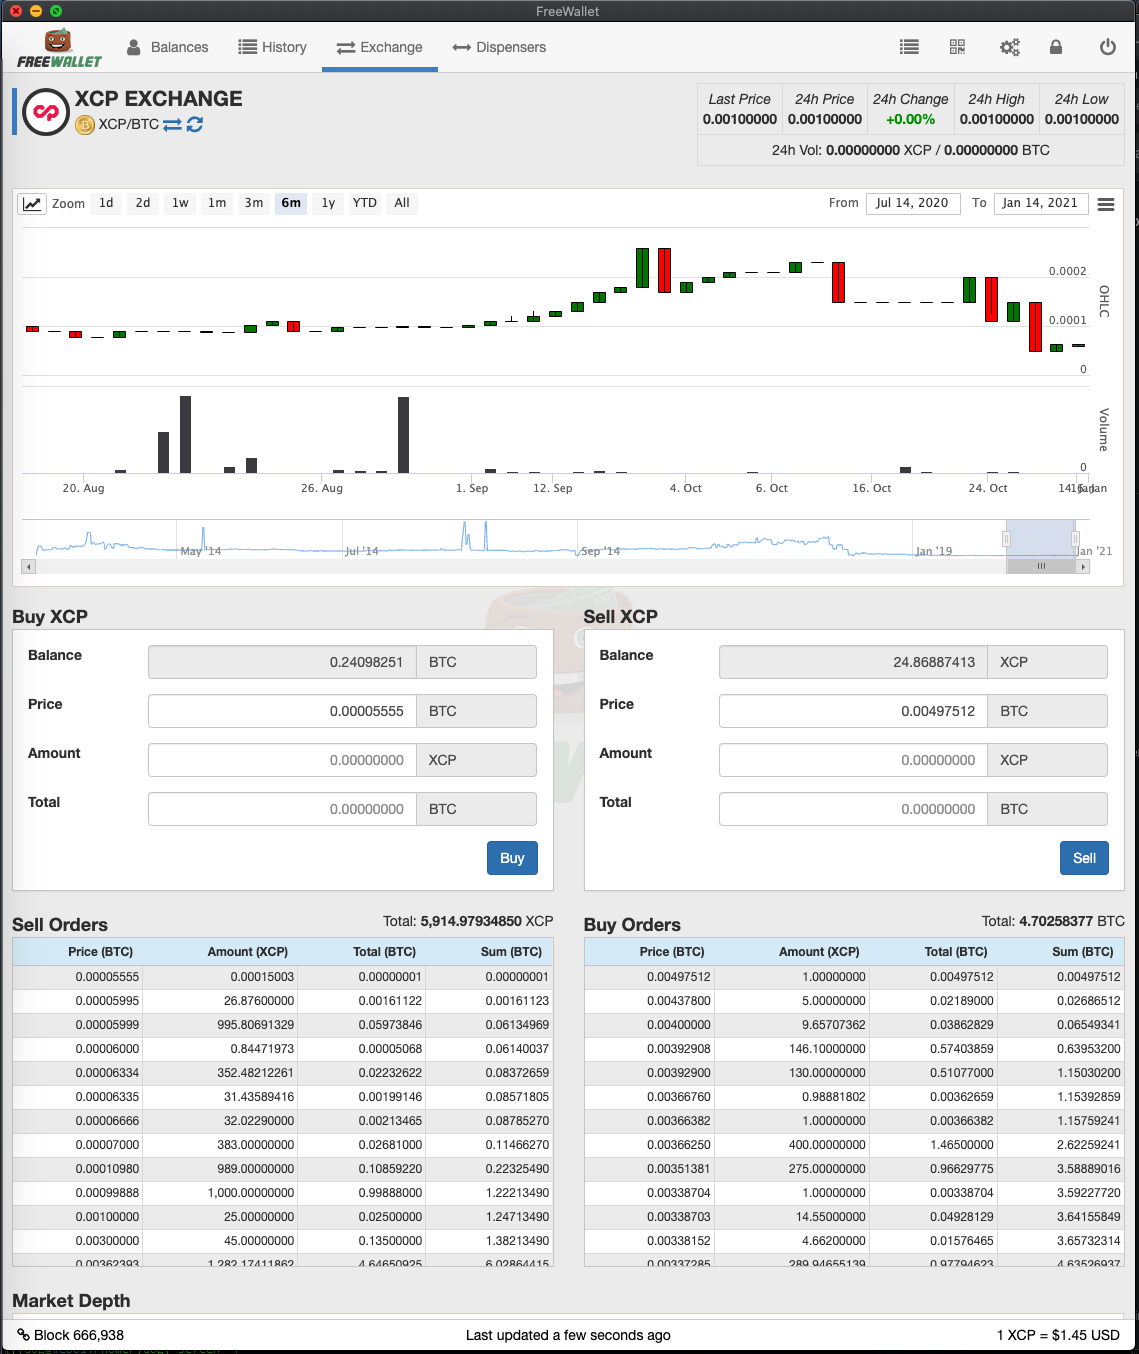Set chart zoom to 2d
The image size is (1139, 1354).
143,203
